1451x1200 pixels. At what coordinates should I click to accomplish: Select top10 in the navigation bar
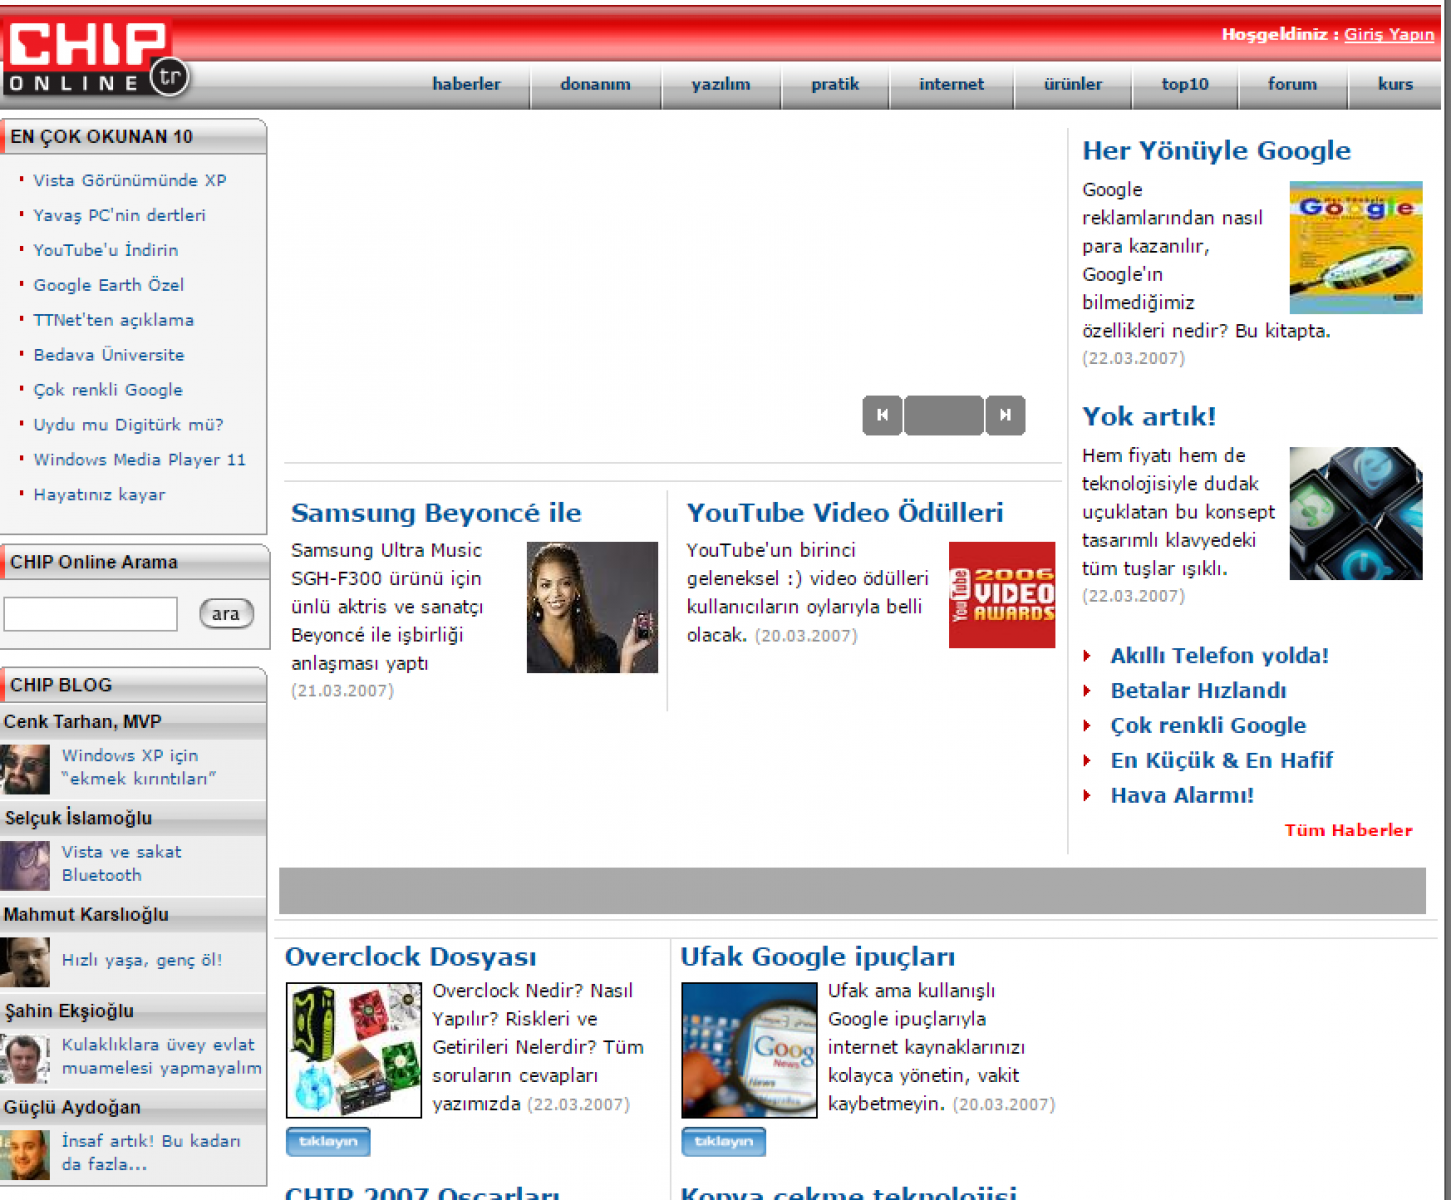tap(1184, 84)
